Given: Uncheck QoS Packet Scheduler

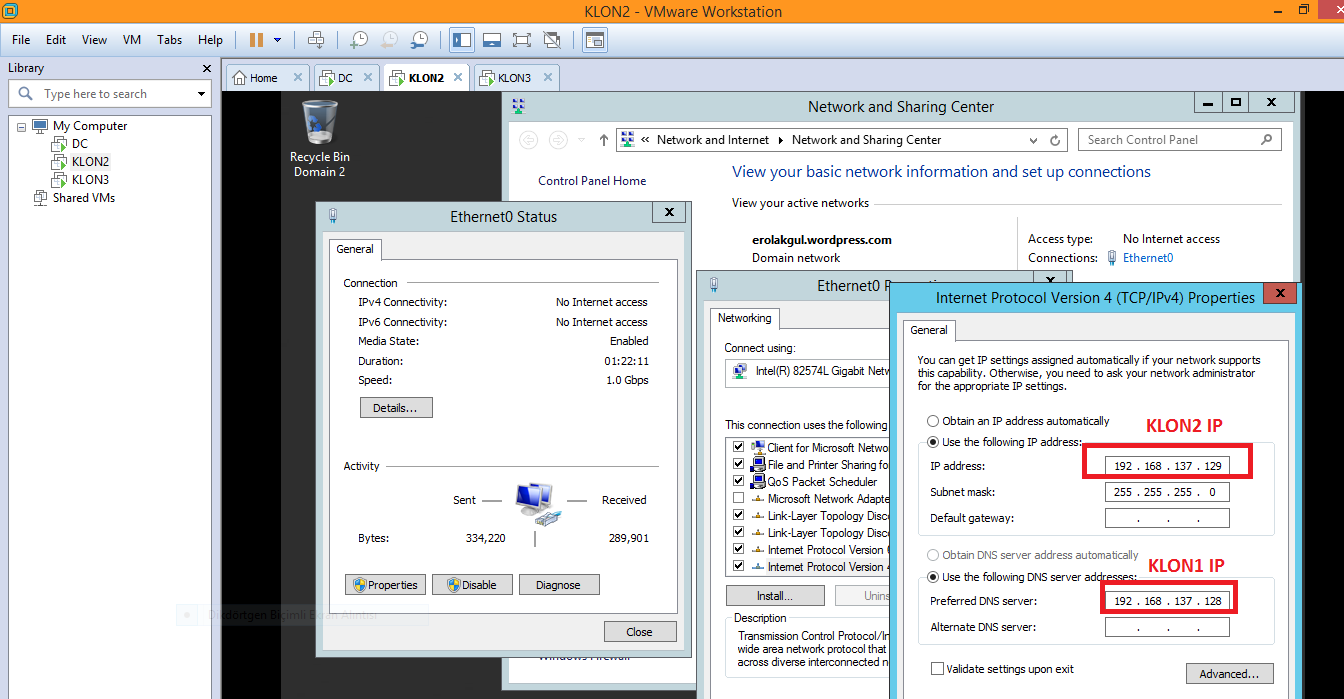Looking at the screenshot, I should click(738, 482).
